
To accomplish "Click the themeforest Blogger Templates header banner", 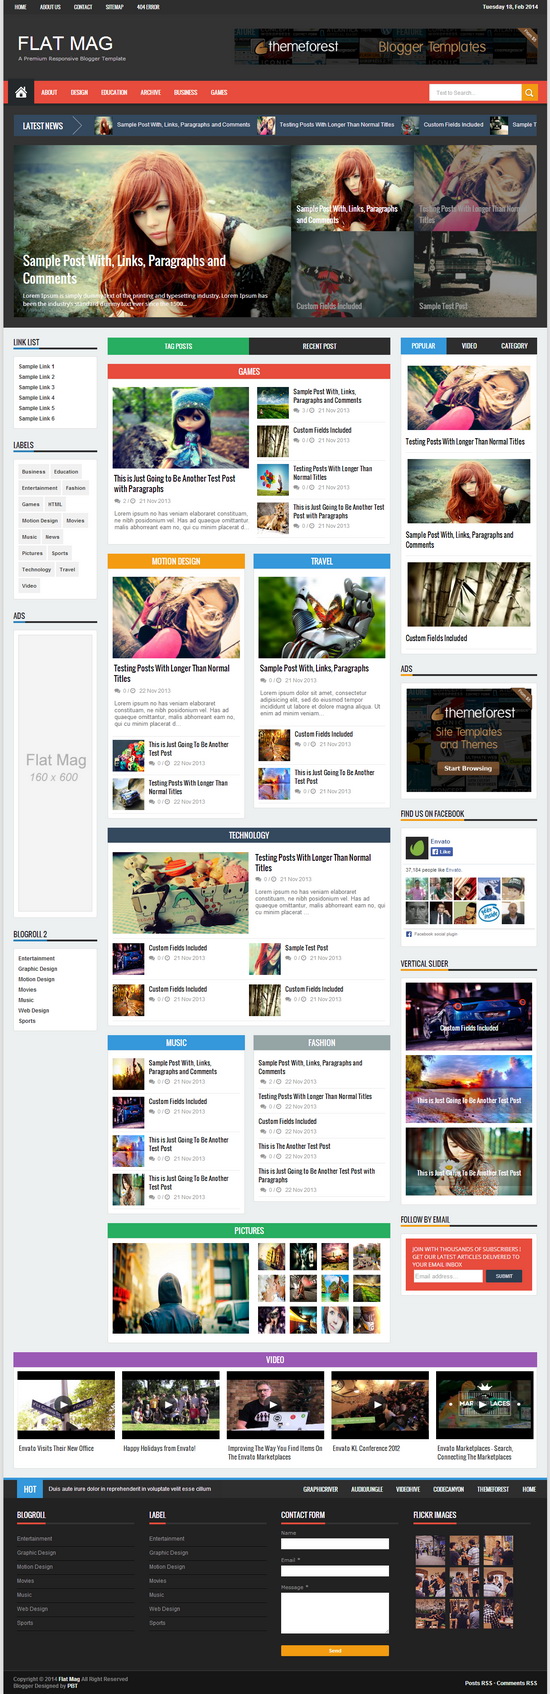I will tap(385, 46).
